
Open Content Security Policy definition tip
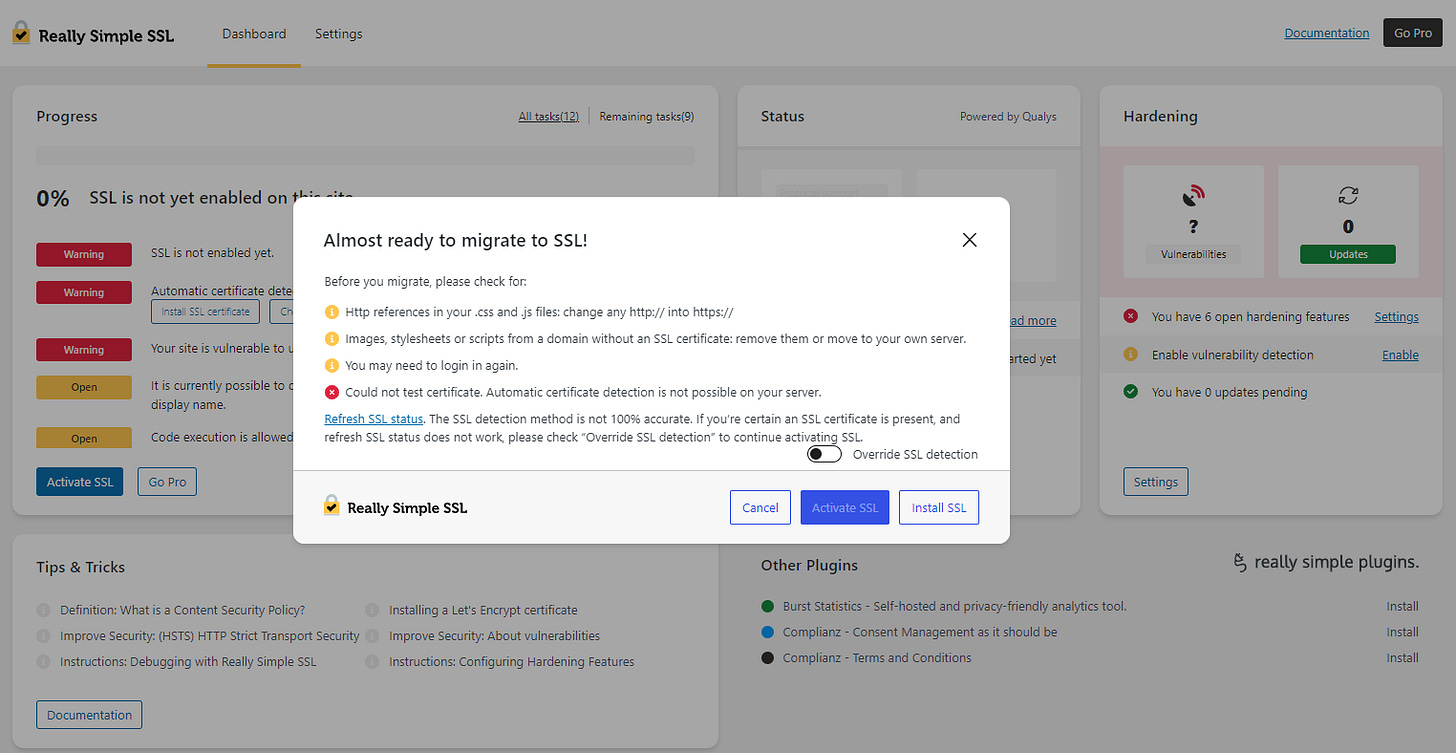click(x=182, y=610)
